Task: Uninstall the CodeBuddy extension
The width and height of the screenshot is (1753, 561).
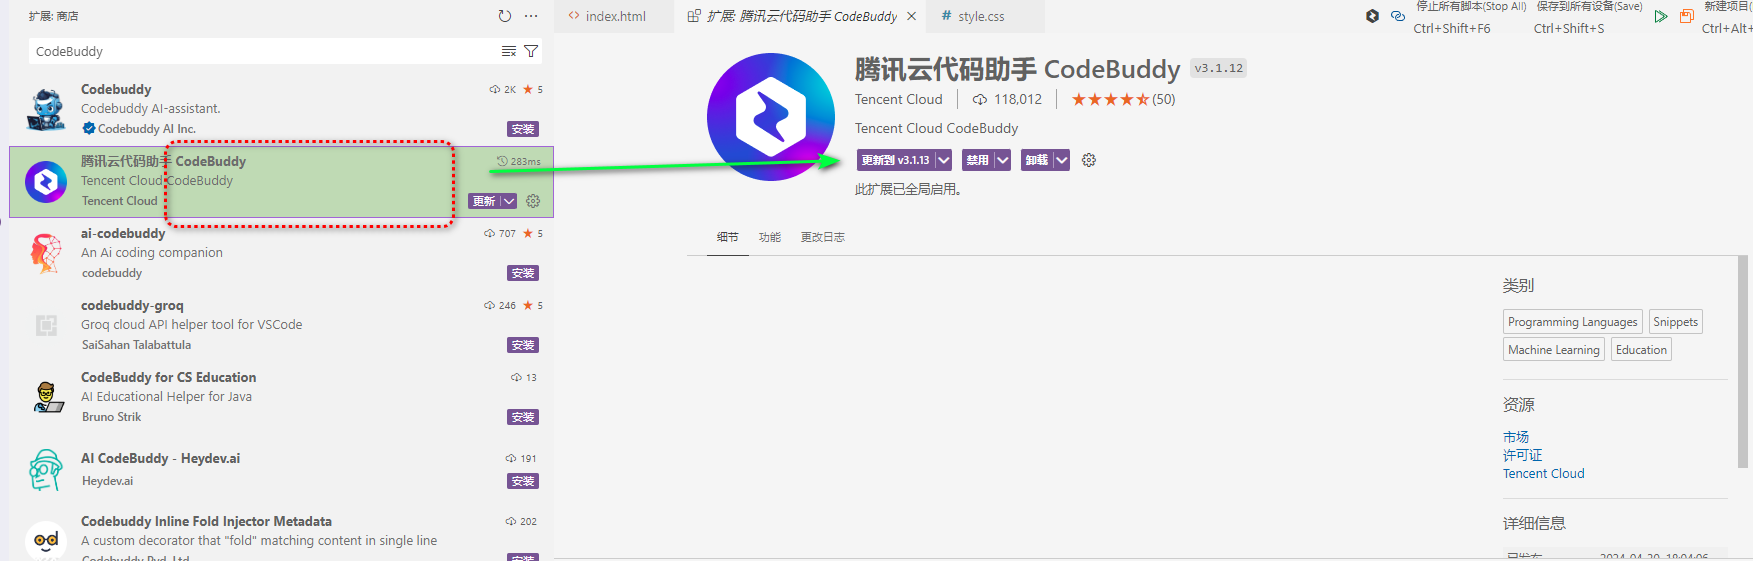Action: 1036,160
